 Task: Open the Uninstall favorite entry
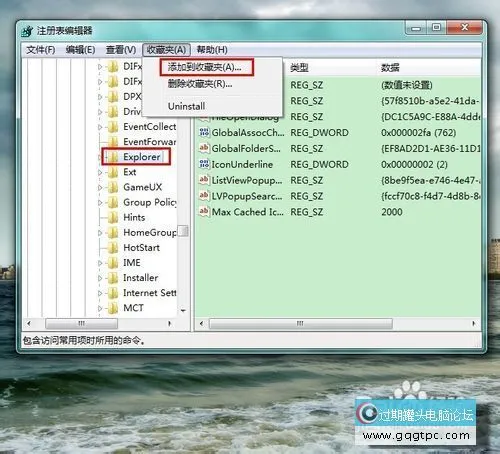[186, 106]
